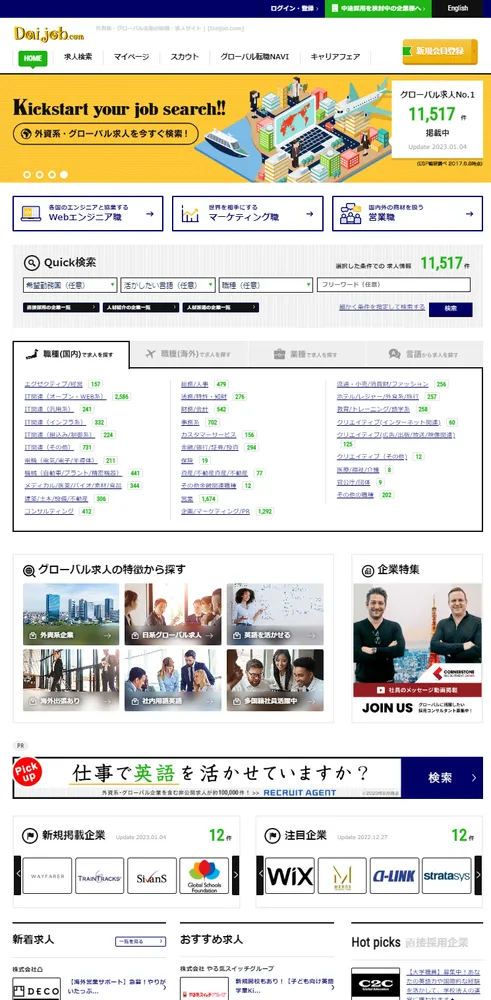The width and height of the screenshot is (491, 1000).
Task: Open the TrainTracks company logo
Action: coord(99,876)
